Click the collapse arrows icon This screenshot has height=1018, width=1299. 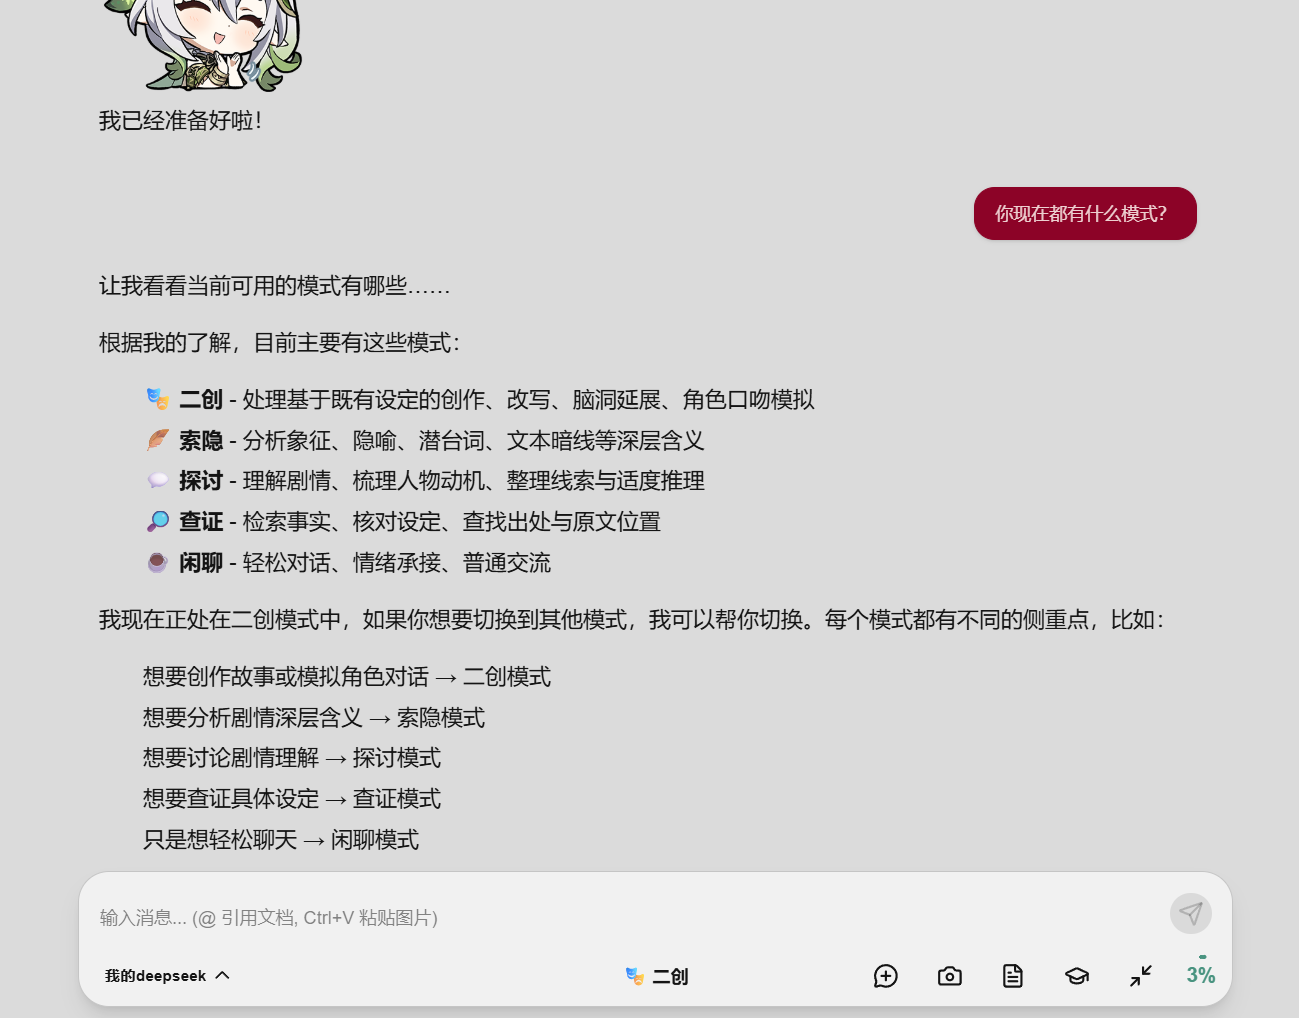click(1140, 976)
